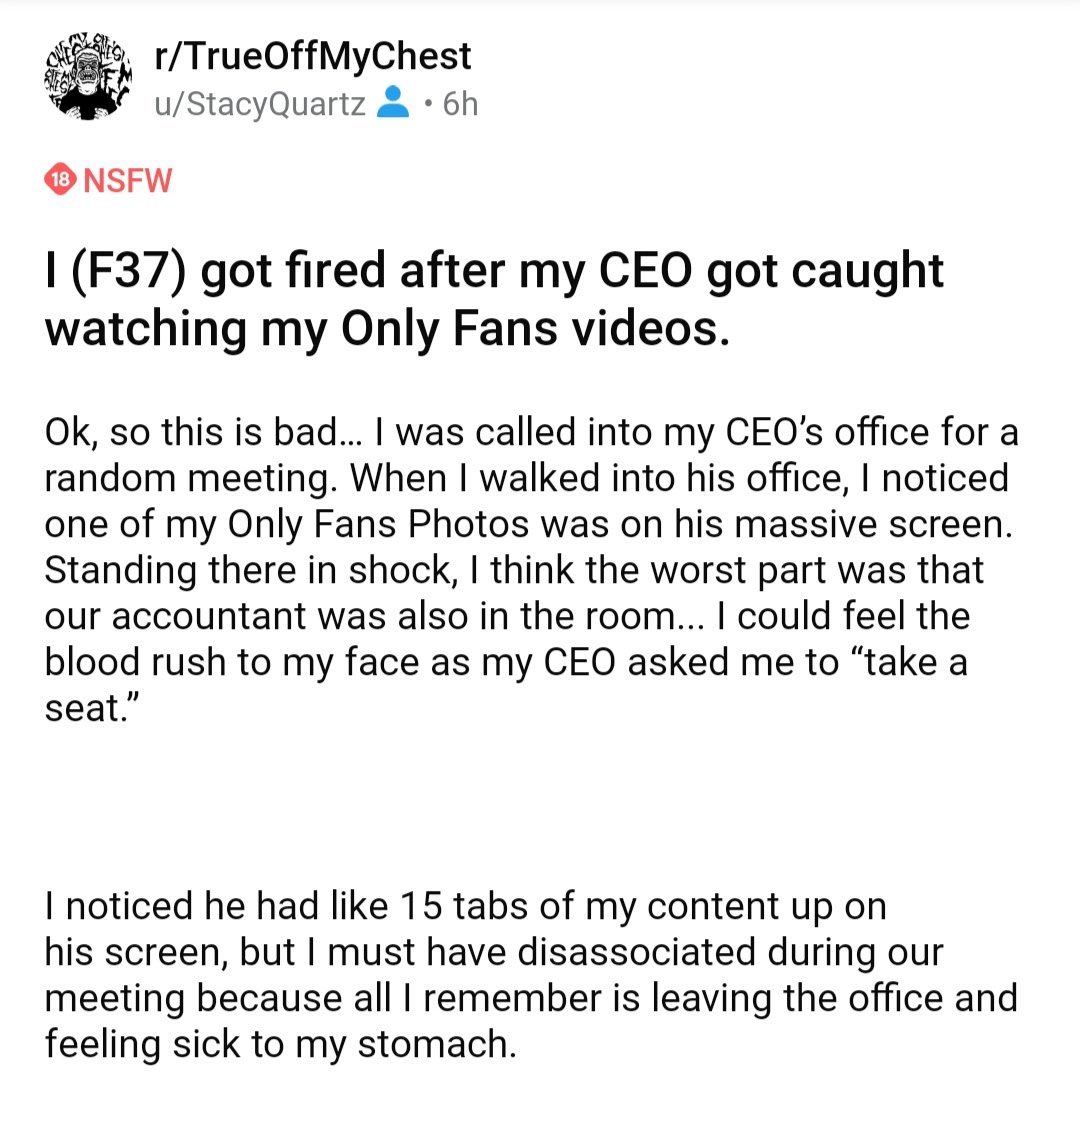Click the word "disassociated" in the second paragraph
Viewport: 1080px width, 1121px height.
click(636, 952)
